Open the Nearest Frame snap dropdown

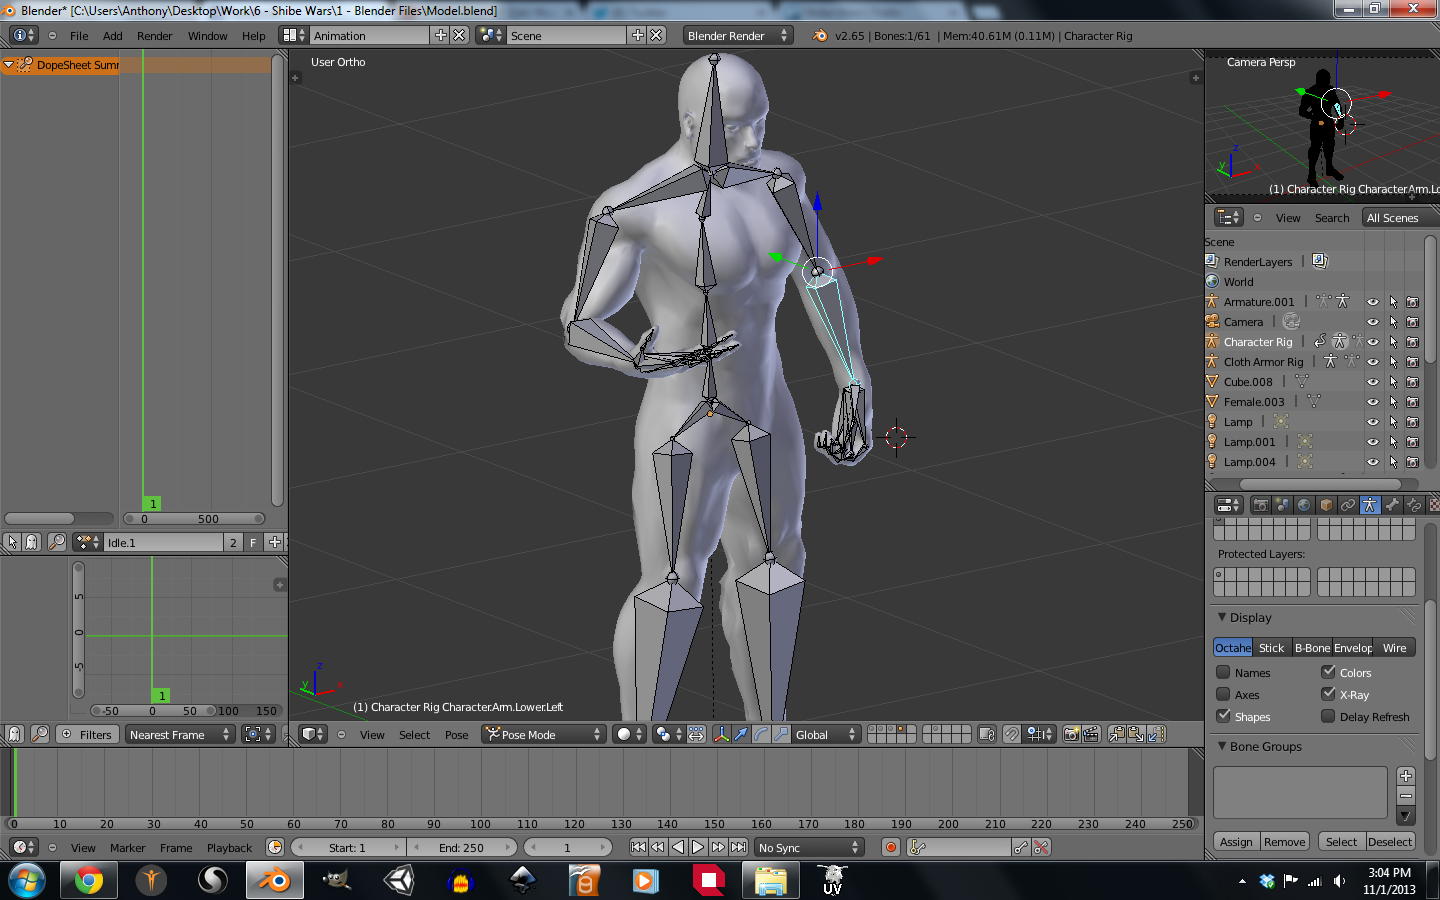179,734
